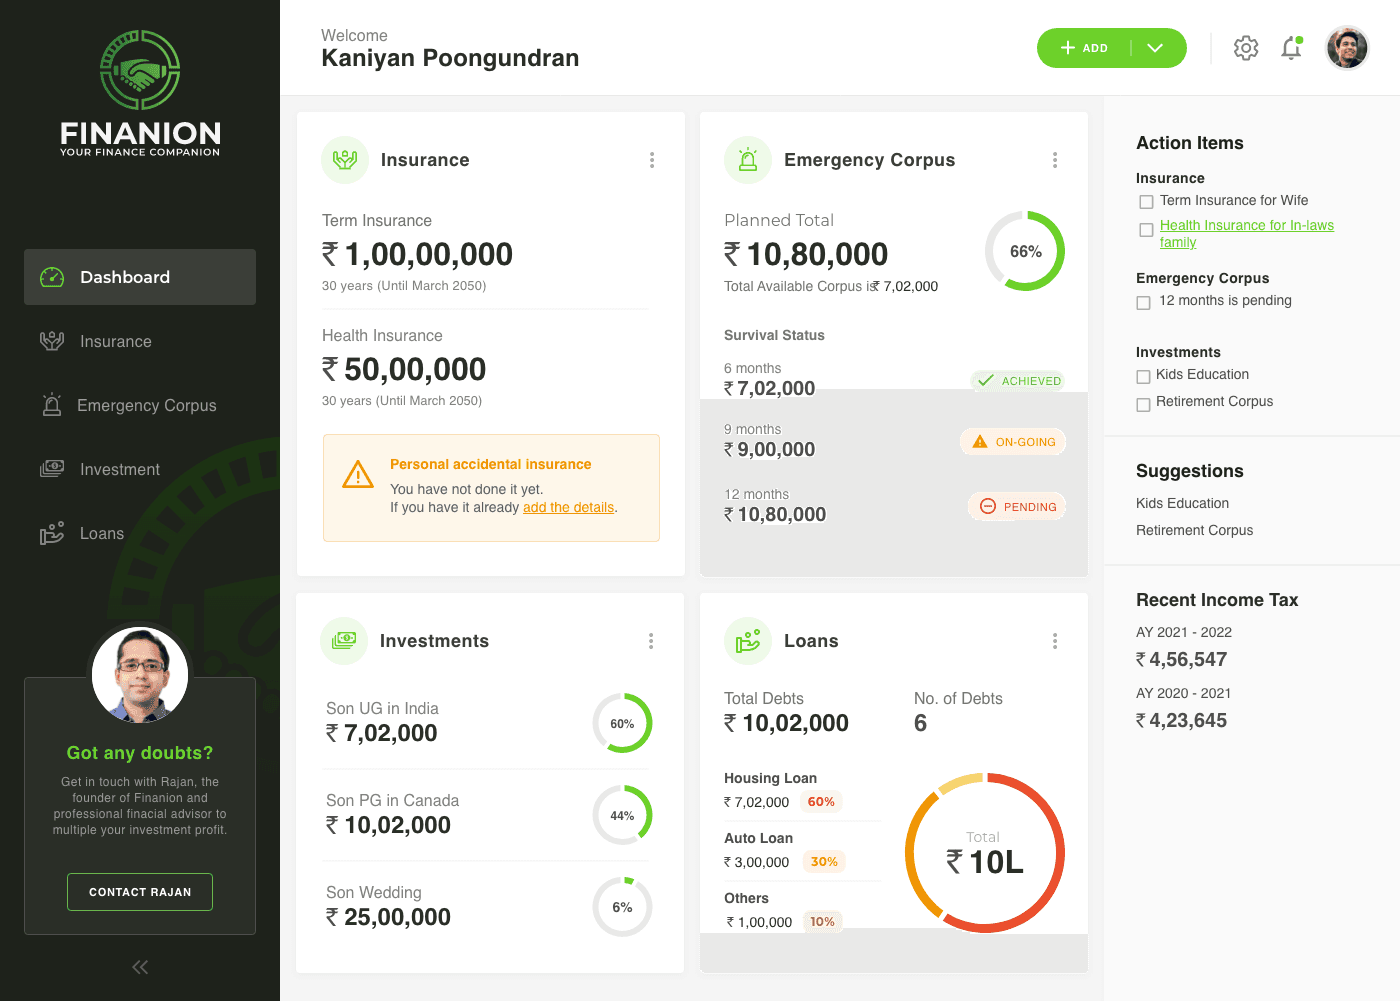Open Investments card three-dot menu
This screenshot has height=1001, width=1400.
point(651,641)
